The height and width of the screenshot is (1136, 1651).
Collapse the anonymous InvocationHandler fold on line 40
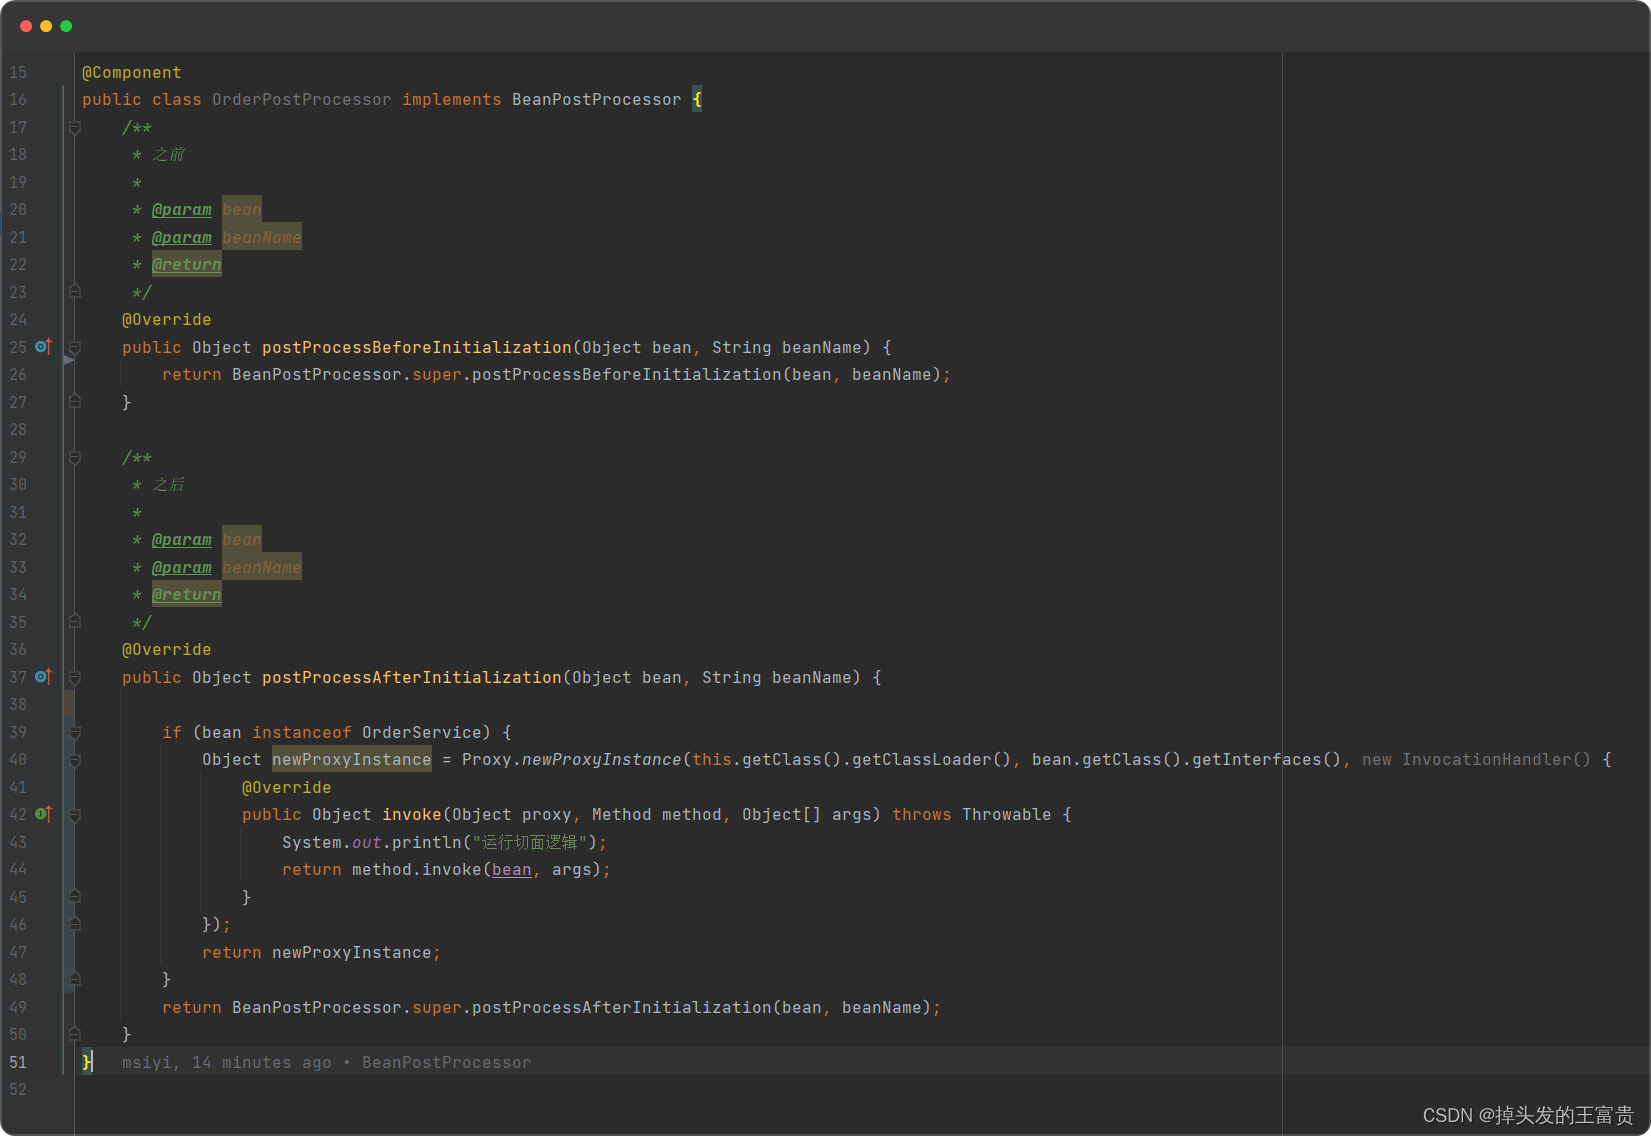(x=75, y=760)
